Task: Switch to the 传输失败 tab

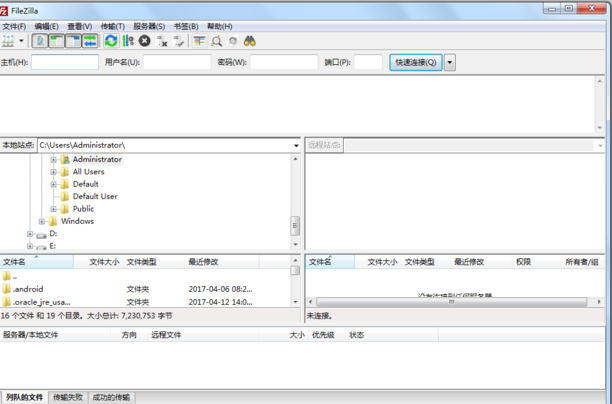Action: pos(68,397)
